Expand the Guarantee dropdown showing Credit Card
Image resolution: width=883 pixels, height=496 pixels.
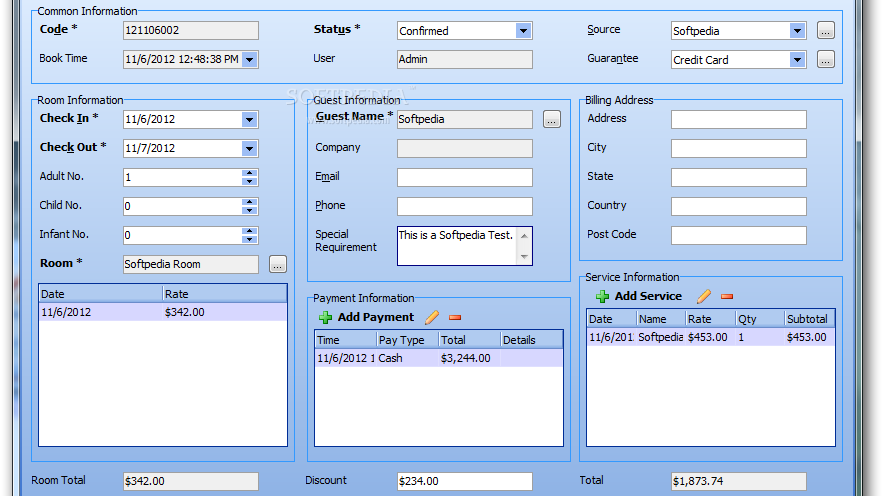[x=797, y=60]
